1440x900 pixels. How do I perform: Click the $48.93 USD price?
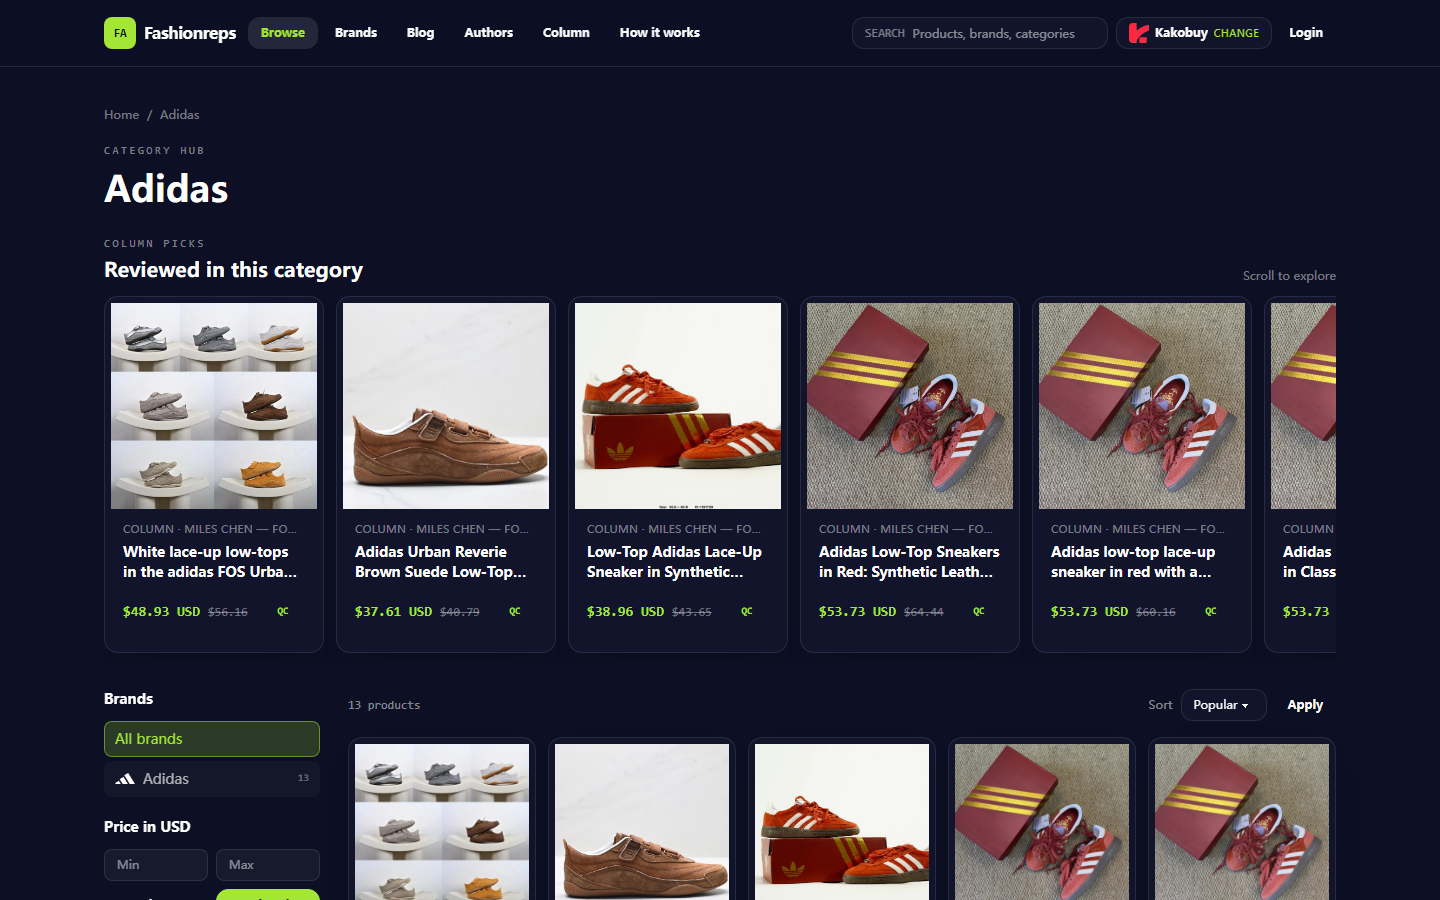[161, 611]
